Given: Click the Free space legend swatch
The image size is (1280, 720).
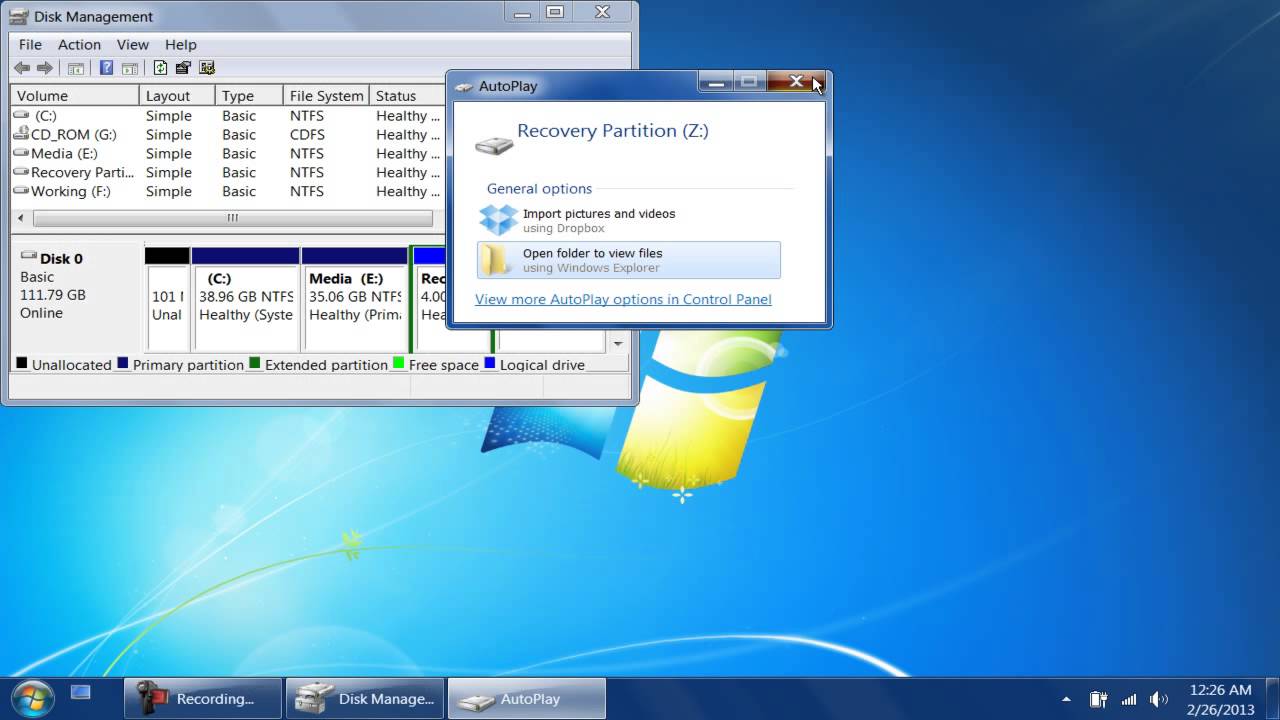Looking at the screenshot, I should pyautogui.click(x=399, y=363).
